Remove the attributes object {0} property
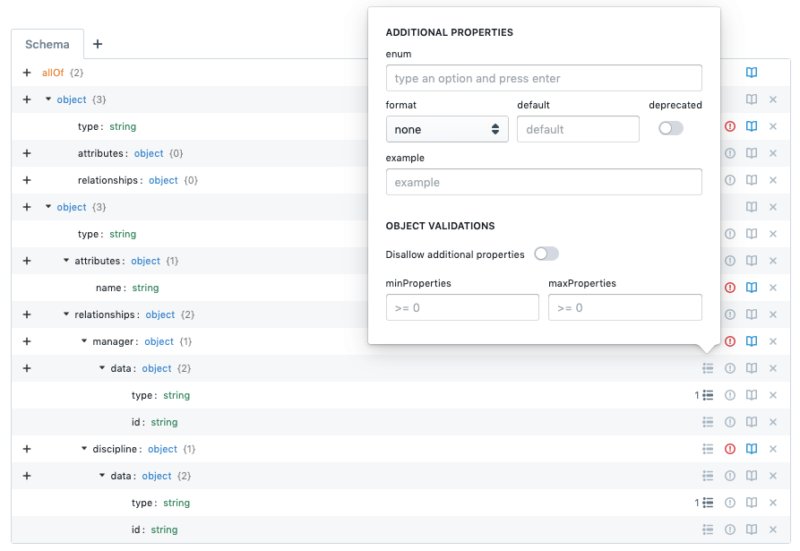The width and height of the screenshot is (800, 551). (x=773, y=153)
